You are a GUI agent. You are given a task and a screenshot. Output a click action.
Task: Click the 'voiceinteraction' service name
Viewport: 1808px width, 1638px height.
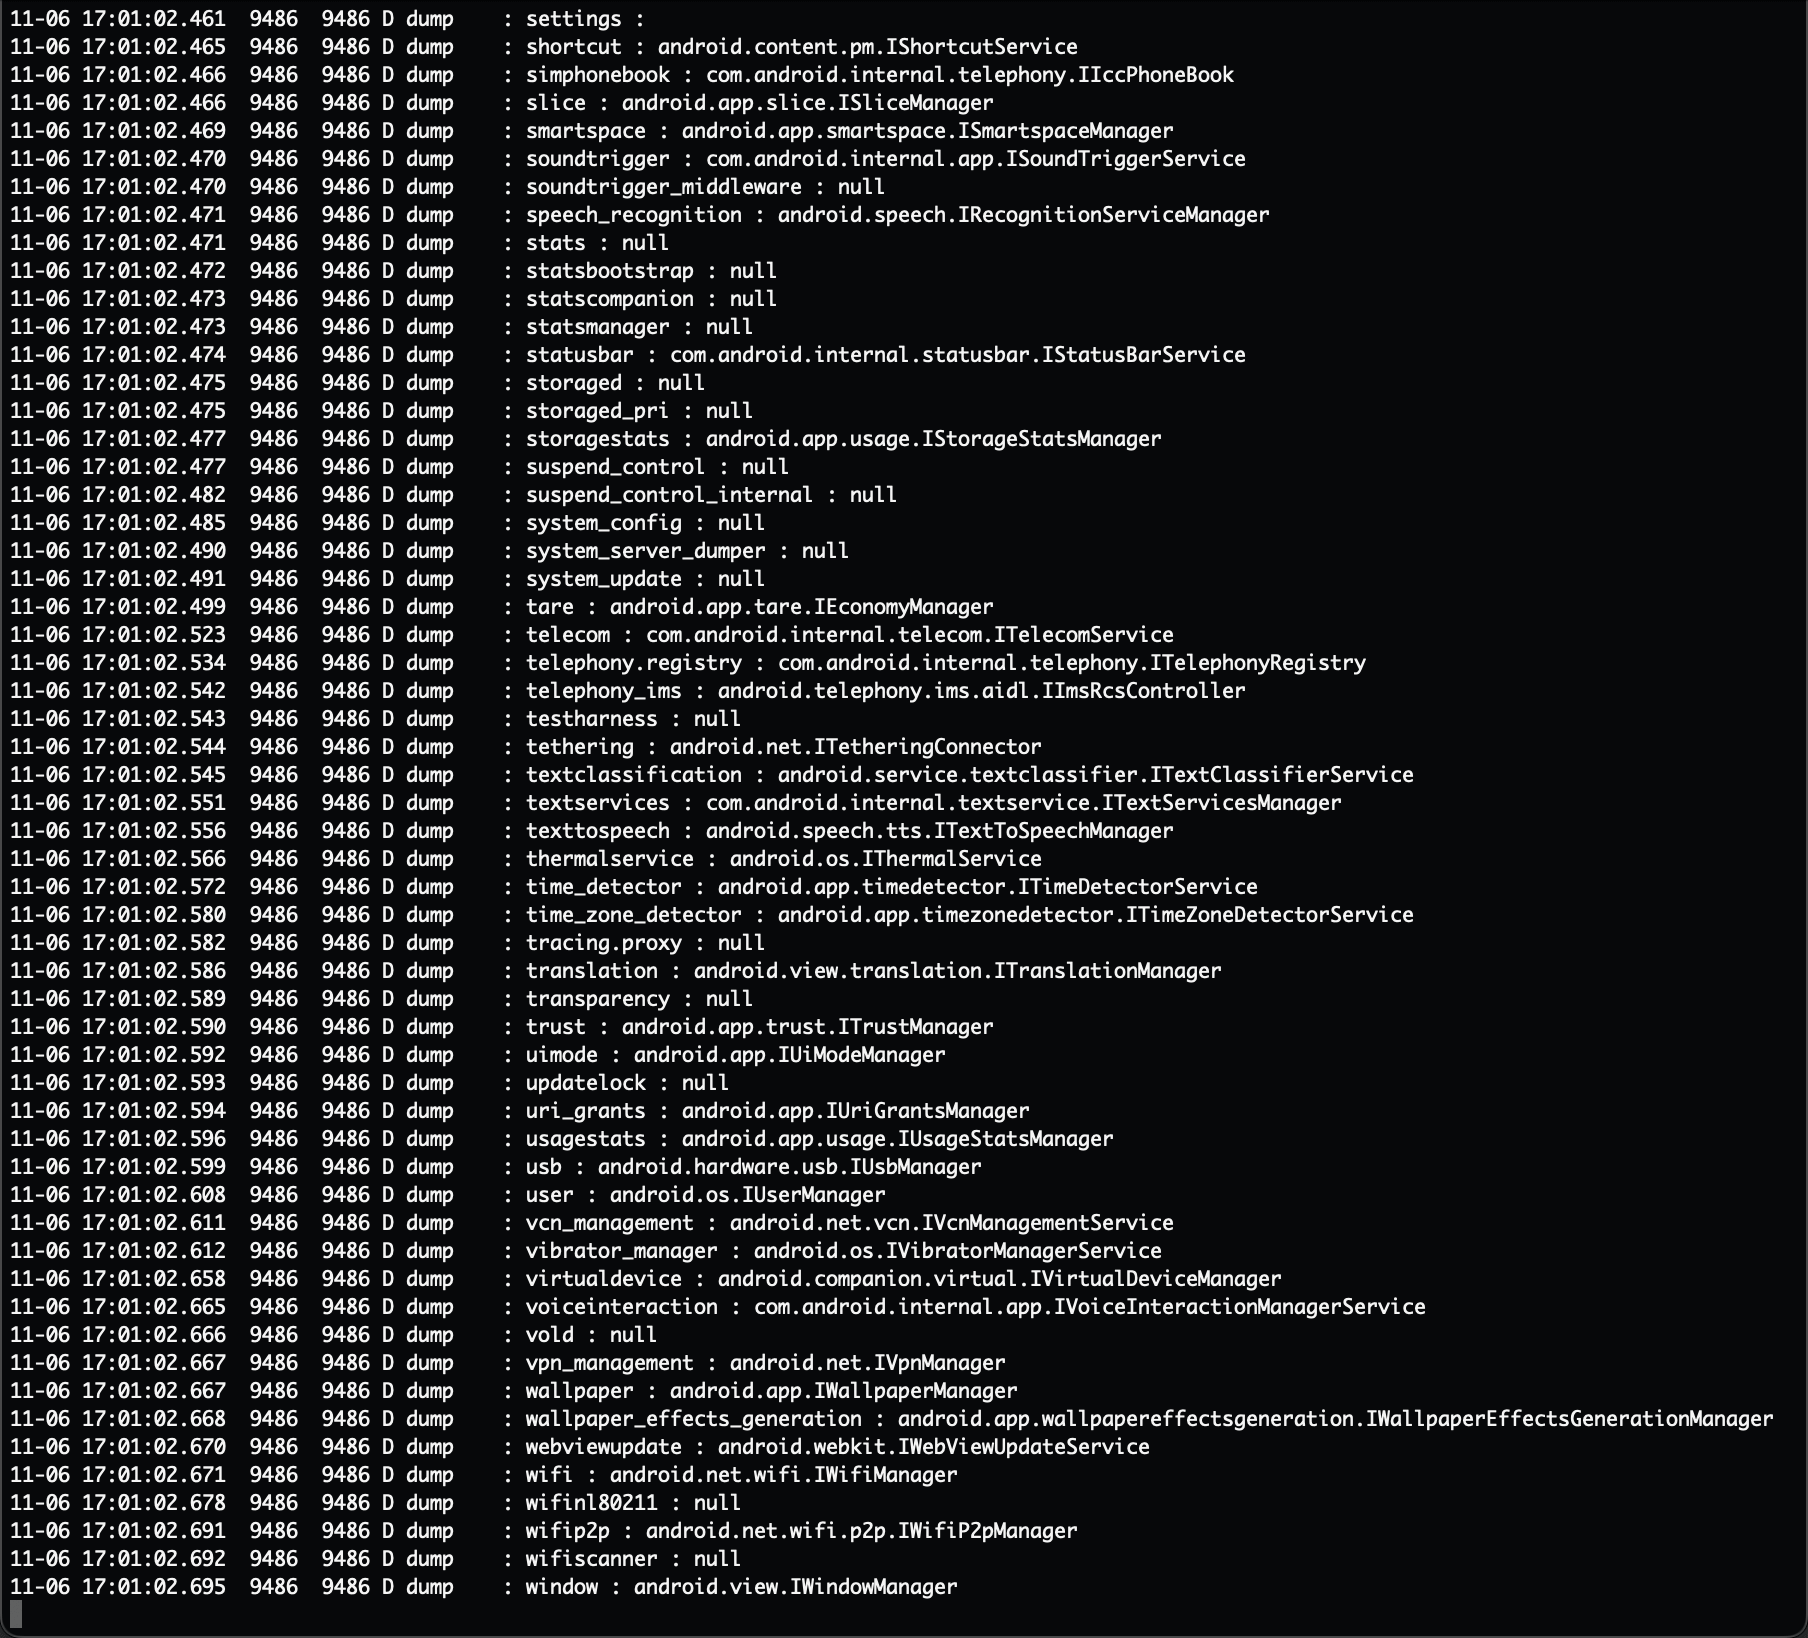point(622,1307)
